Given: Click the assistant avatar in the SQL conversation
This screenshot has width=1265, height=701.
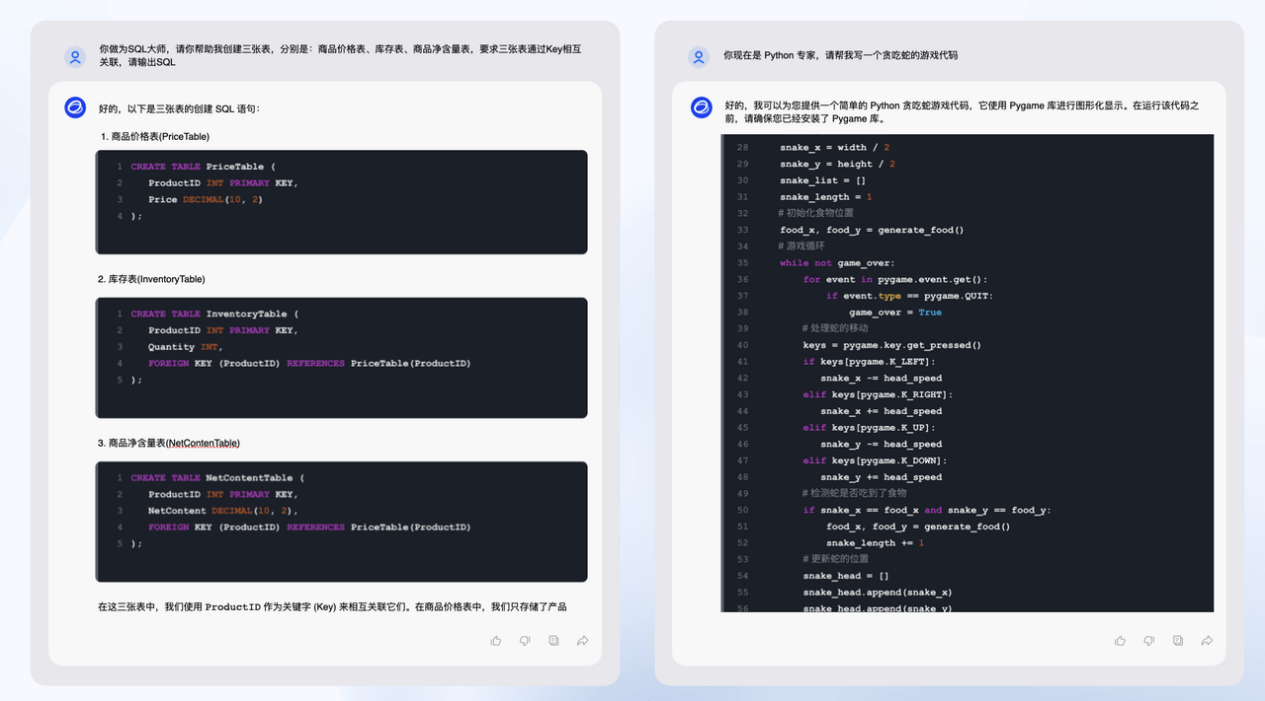Looking at the screenshot, I should point(75,107).
